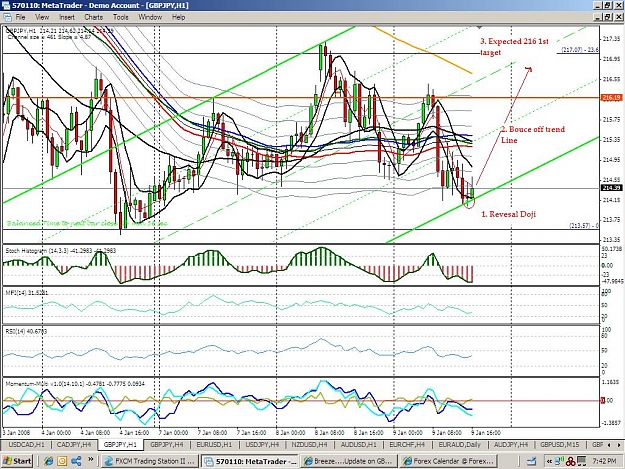Click the RSI(14) 40.6783 indicator label

pos(26,332)
